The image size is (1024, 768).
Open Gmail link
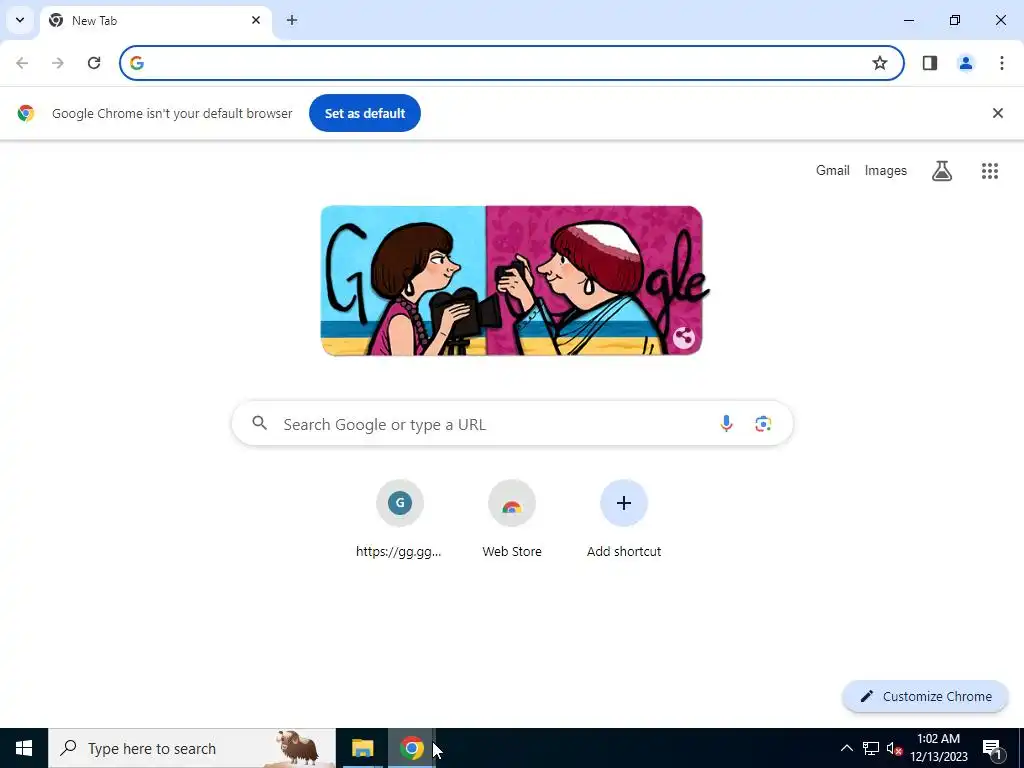tap(833, 170)
